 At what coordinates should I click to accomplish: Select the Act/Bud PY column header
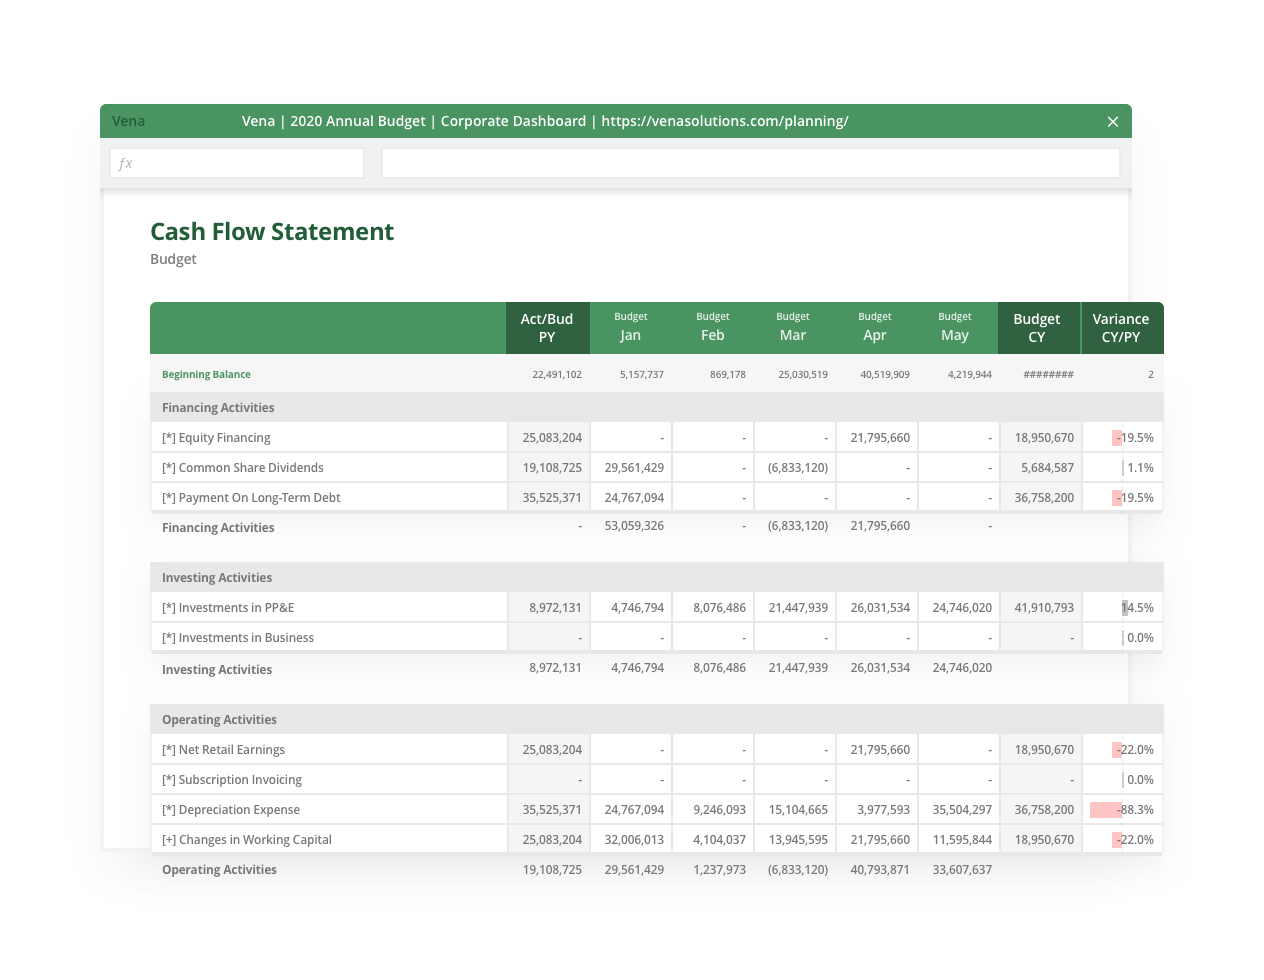[546, 327]
